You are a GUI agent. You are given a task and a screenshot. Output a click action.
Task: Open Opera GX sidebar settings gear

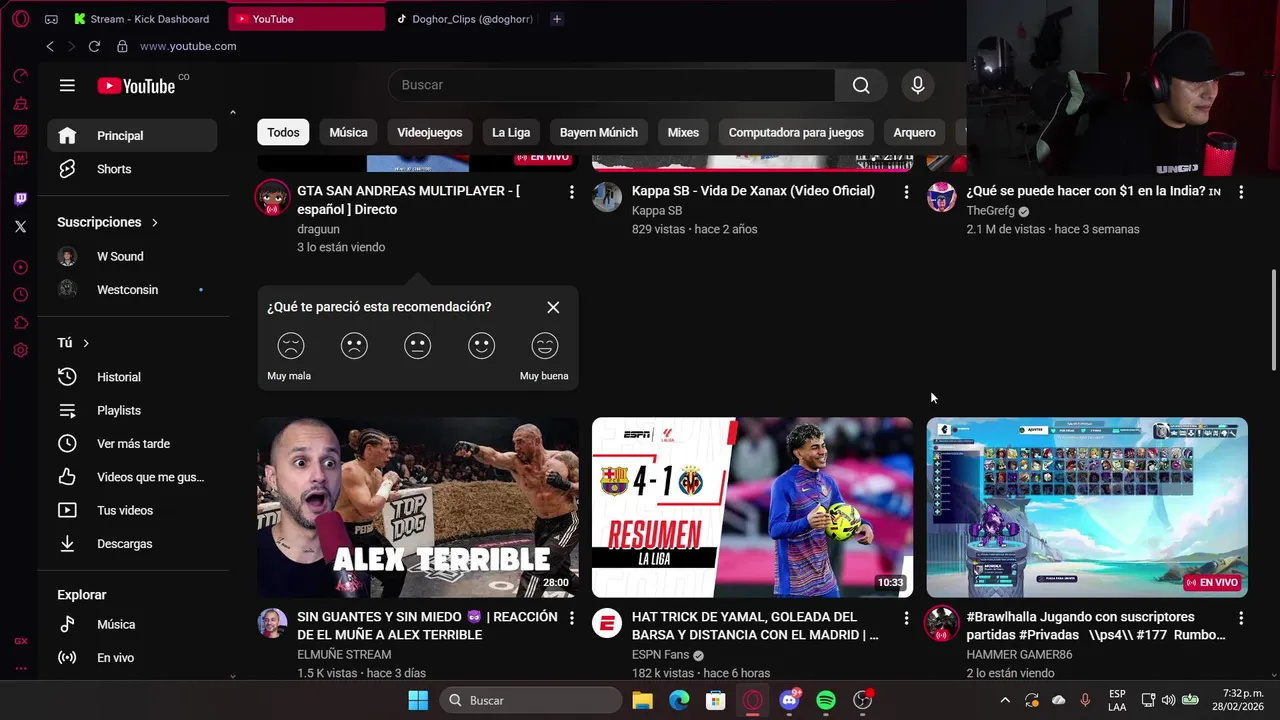[21, 350]
